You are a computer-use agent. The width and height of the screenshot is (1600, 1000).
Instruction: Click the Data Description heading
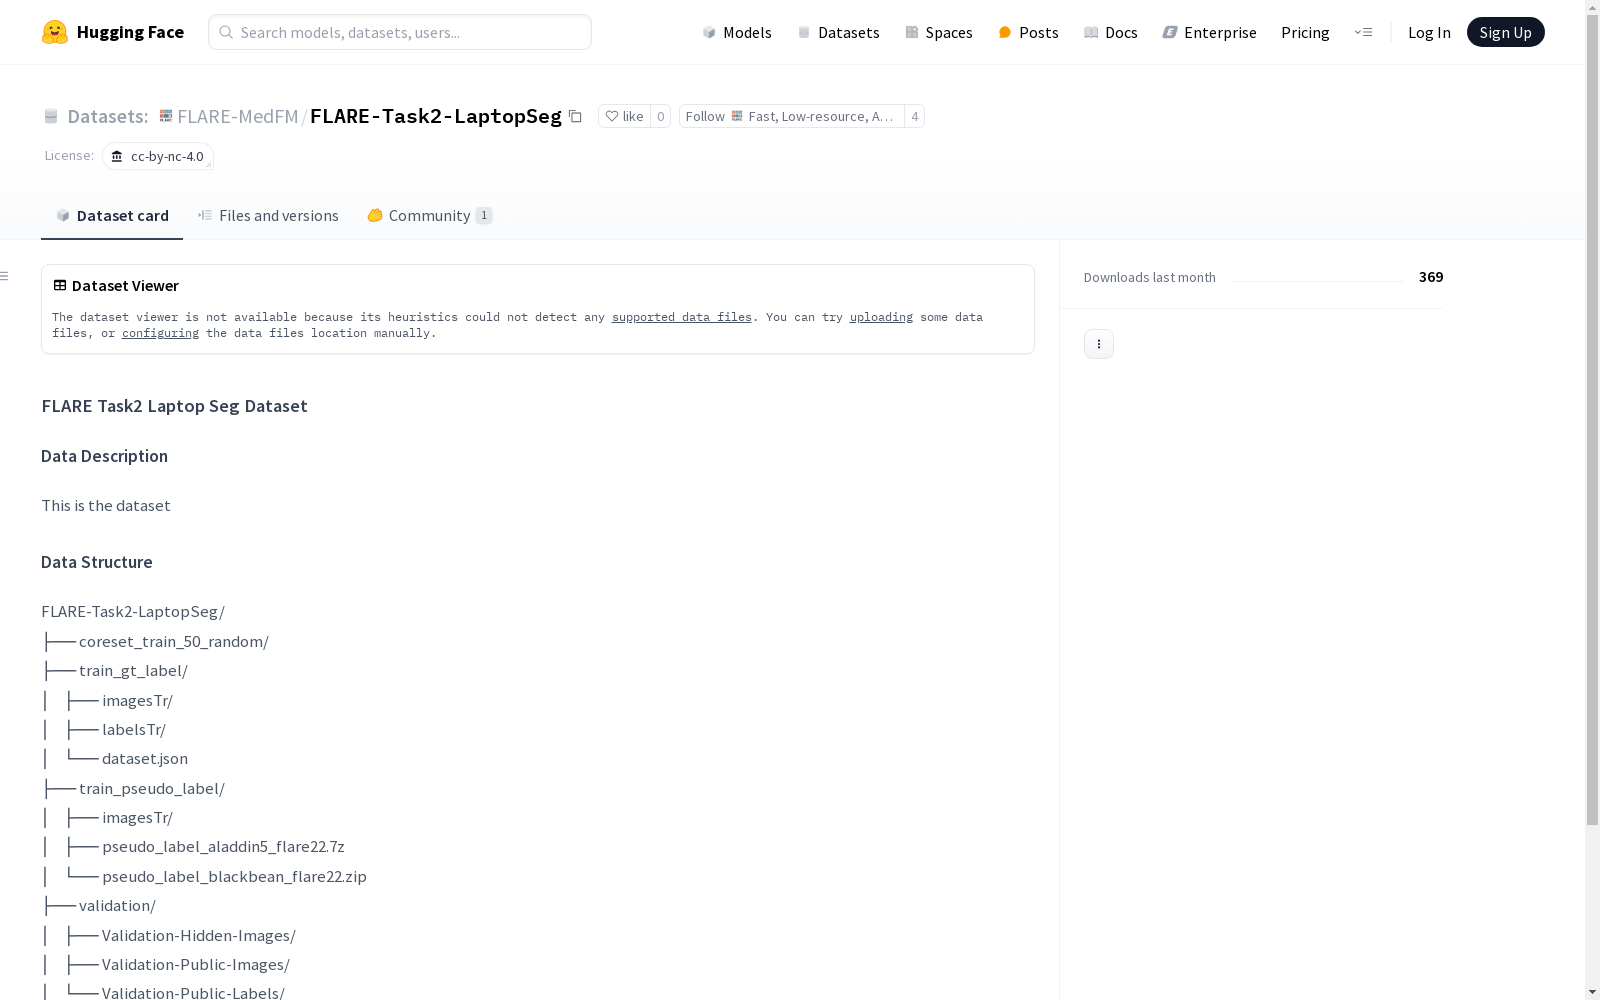click(104, 456)
